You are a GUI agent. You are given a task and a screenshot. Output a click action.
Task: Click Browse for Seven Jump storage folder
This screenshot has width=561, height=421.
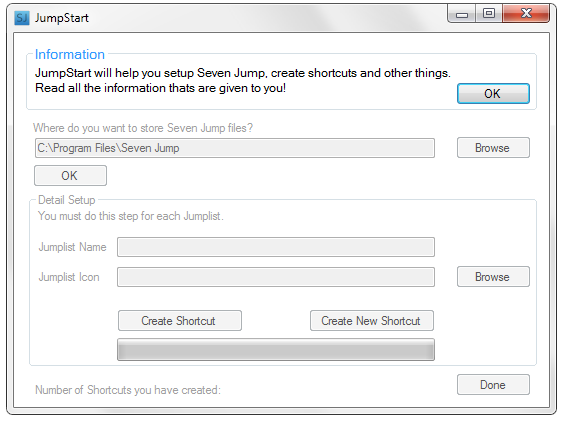click(x=493, y=148)
